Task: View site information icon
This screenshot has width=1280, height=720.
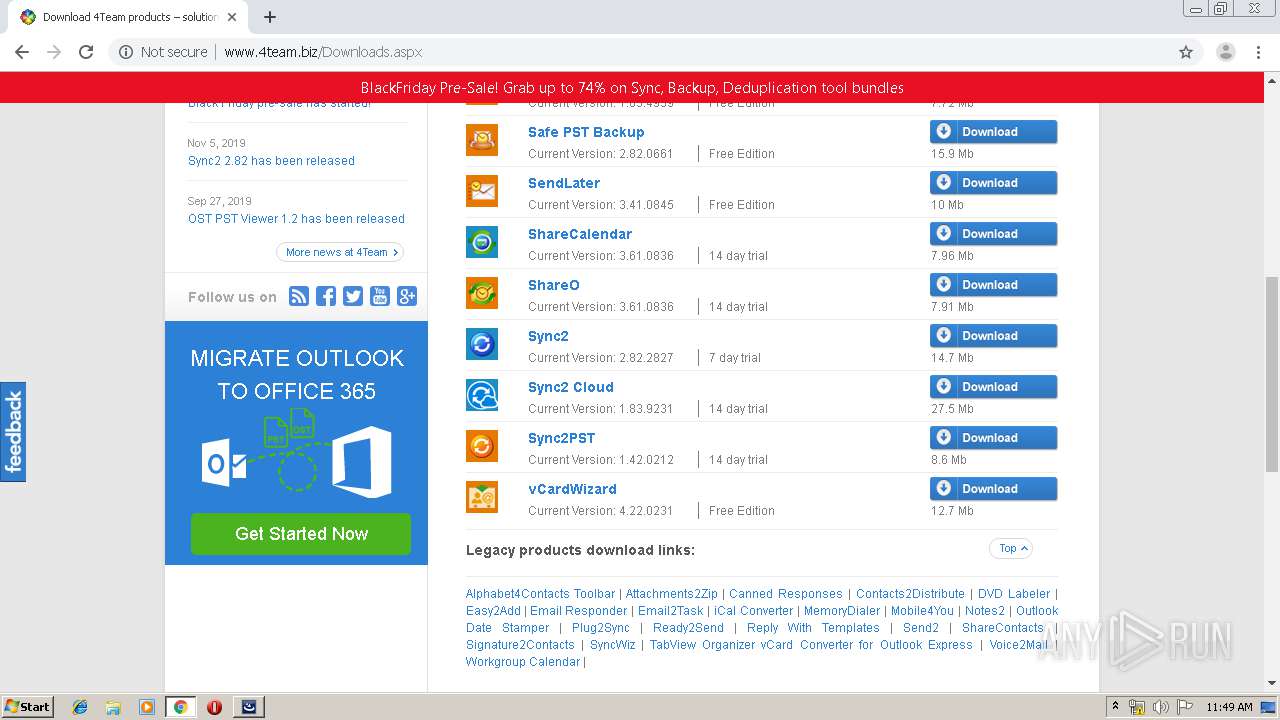Action: pos(126,52)
